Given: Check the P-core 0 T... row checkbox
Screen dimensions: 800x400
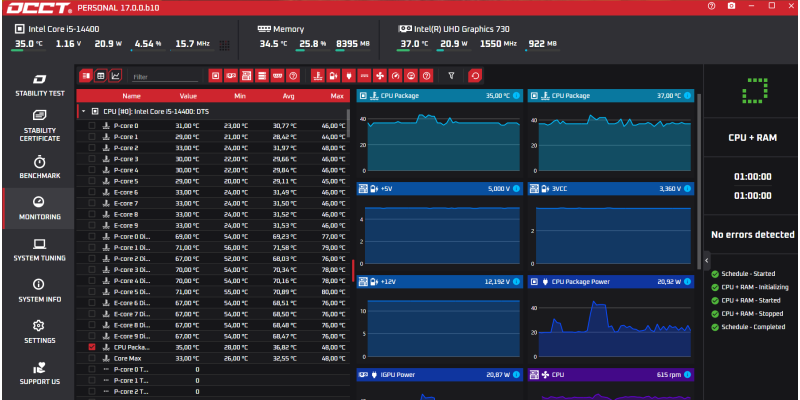Looking at the screenshot, I should point(92,369).
